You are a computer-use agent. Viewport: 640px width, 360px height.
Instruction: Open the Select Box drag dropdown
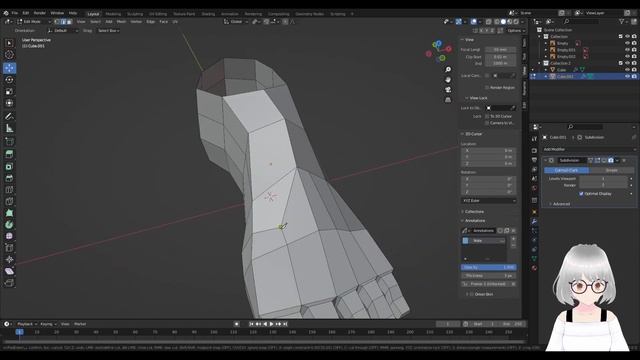coord(109,31)
